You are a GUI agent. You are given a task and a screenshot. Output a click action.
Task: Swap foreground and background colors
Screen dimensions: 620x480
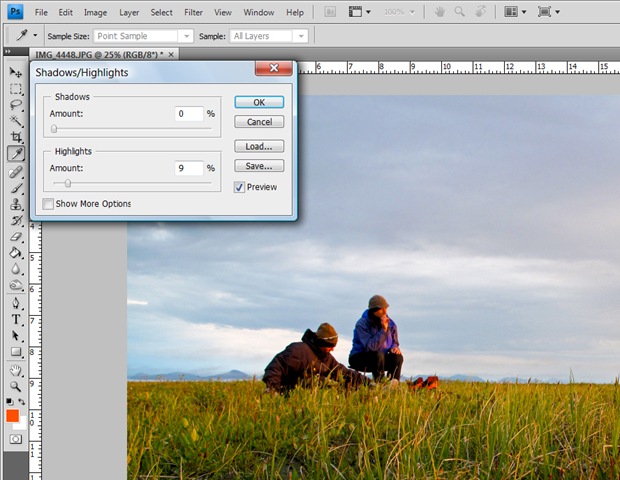click(22, 401)
